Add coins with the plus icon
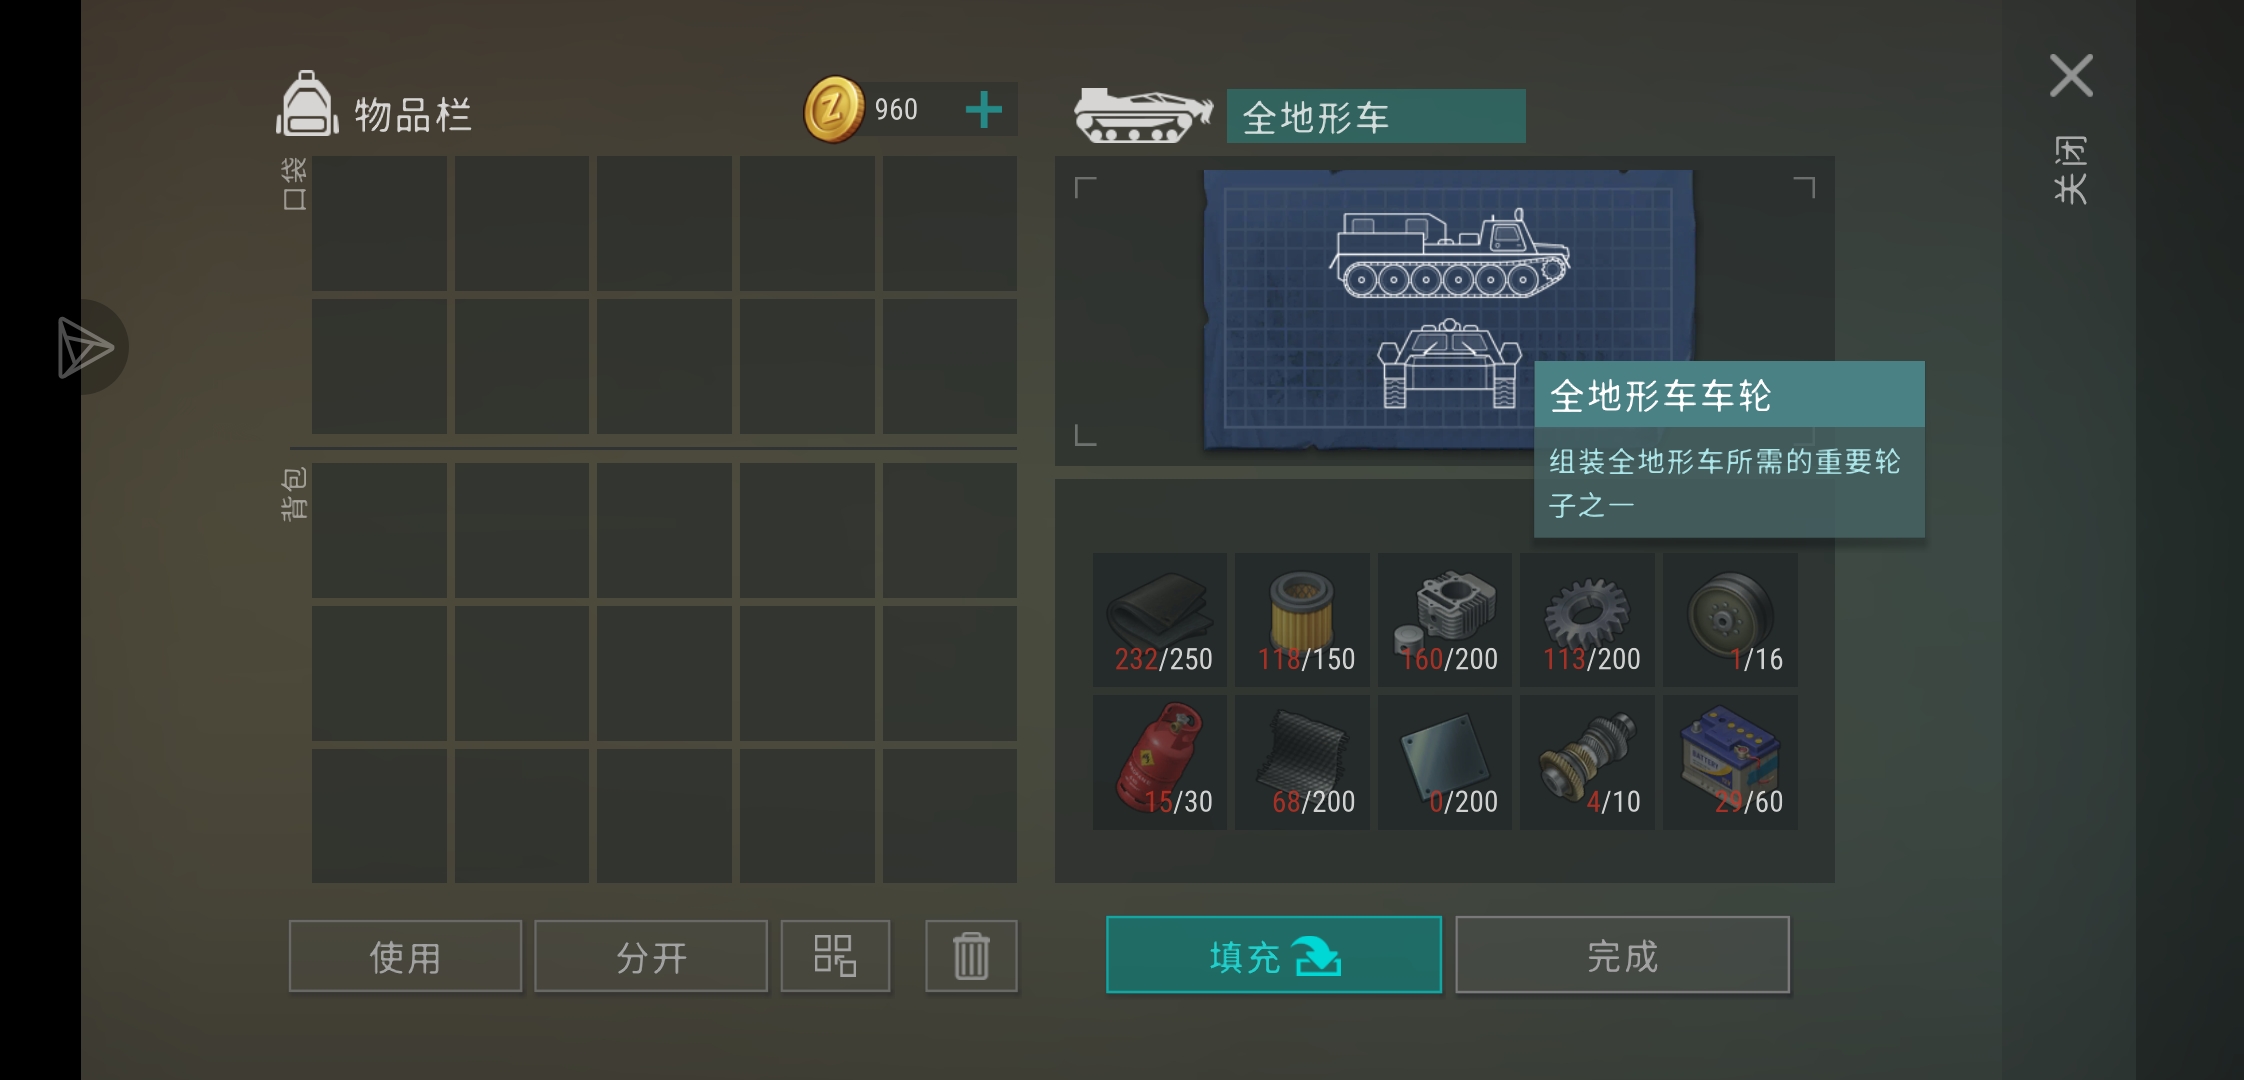 pyautogui.click(x=984, y=110)
